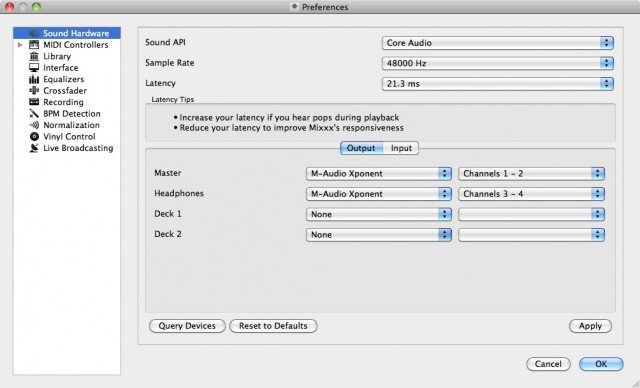Click the Preferences title bar icon

295,7
